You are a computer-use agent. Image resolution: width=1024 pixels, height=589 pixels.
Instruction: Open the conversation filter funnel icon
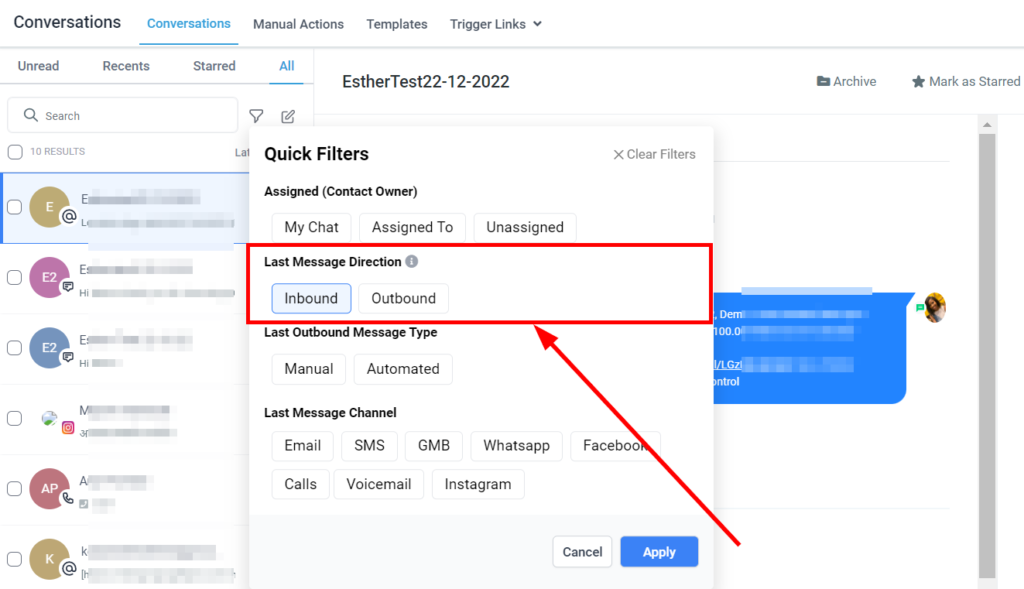[x=256, y=116]
